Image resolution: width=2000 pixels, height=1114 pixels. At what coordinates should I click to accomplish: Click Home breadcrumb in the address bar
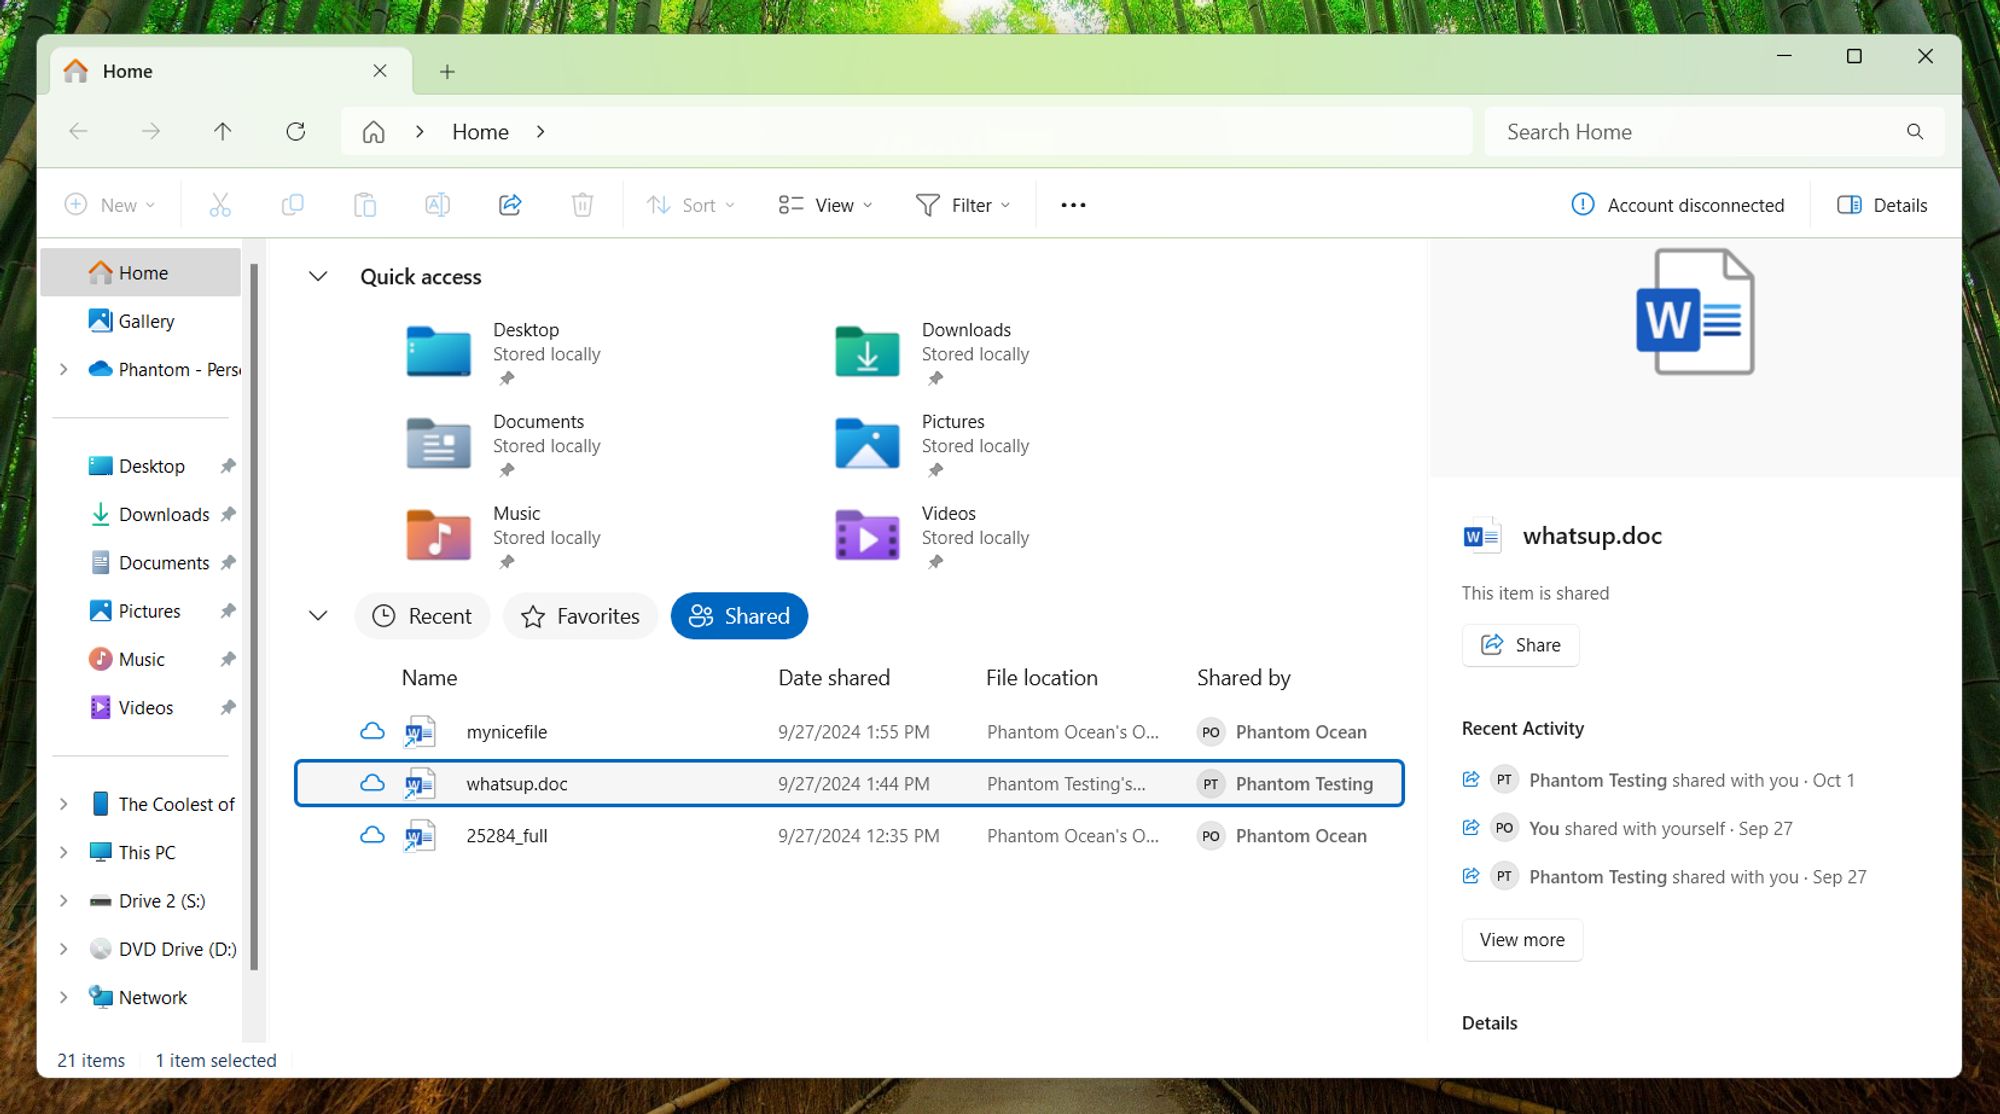480,131
